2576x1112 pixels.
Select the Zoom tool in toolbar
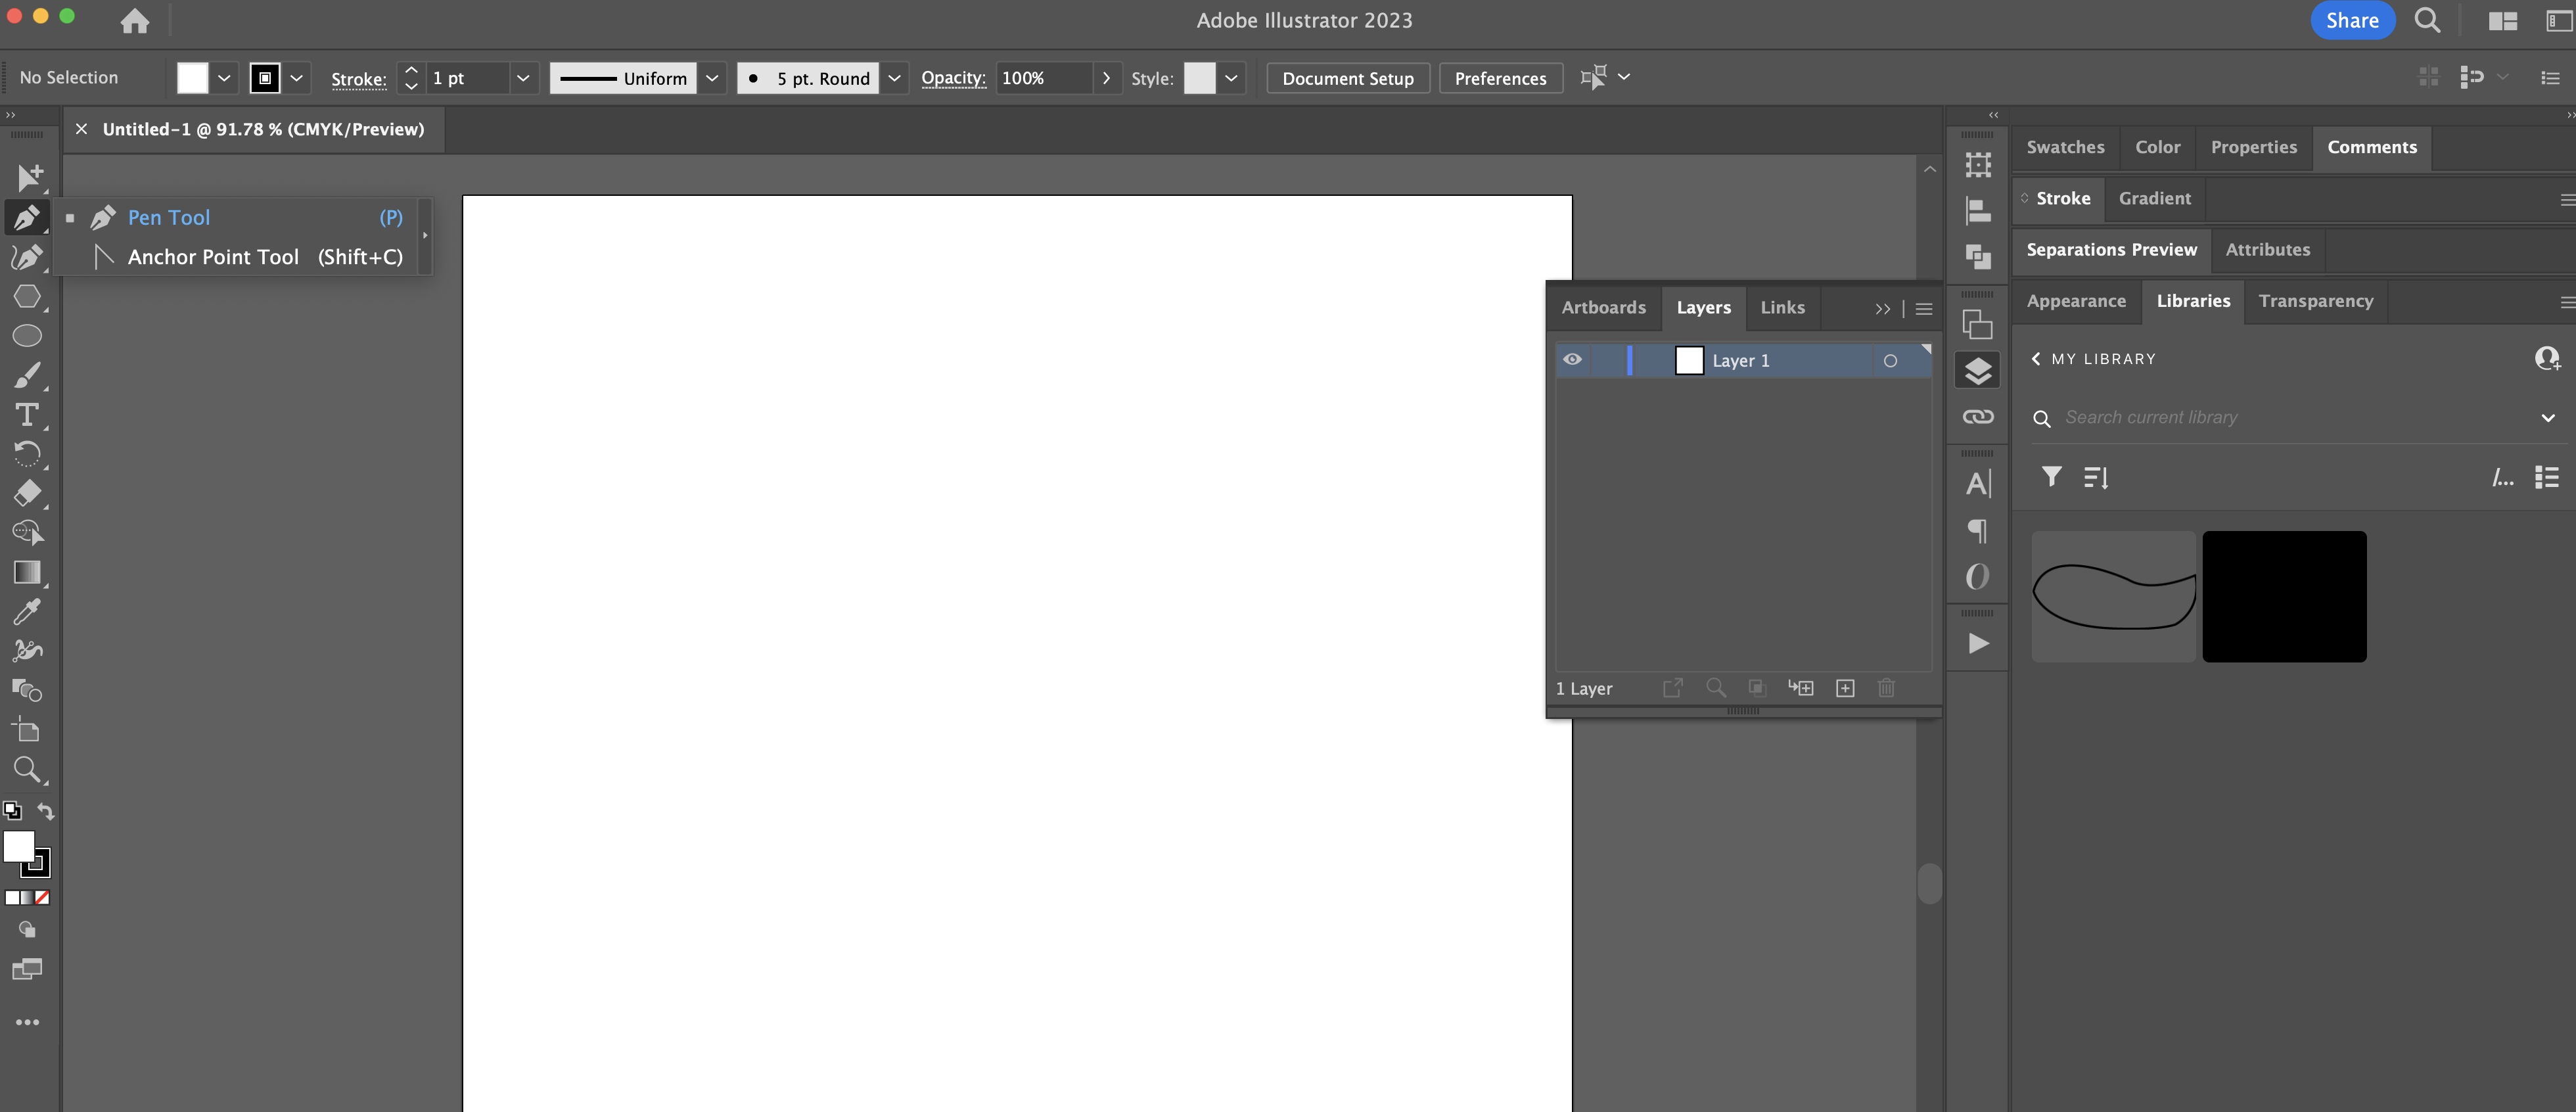(27, 769)
